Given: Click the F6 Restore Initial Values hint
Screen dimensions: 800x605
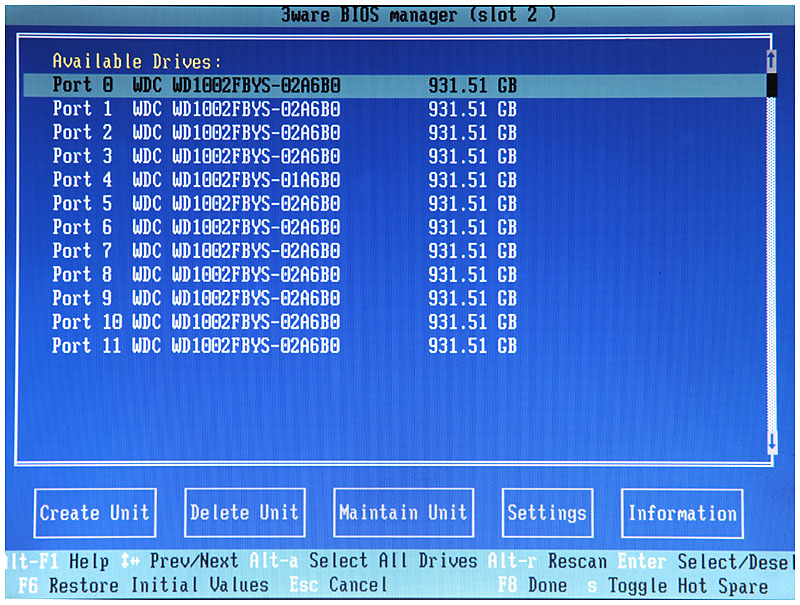Looking at the screenshot, I should click(x=143, y=585).
